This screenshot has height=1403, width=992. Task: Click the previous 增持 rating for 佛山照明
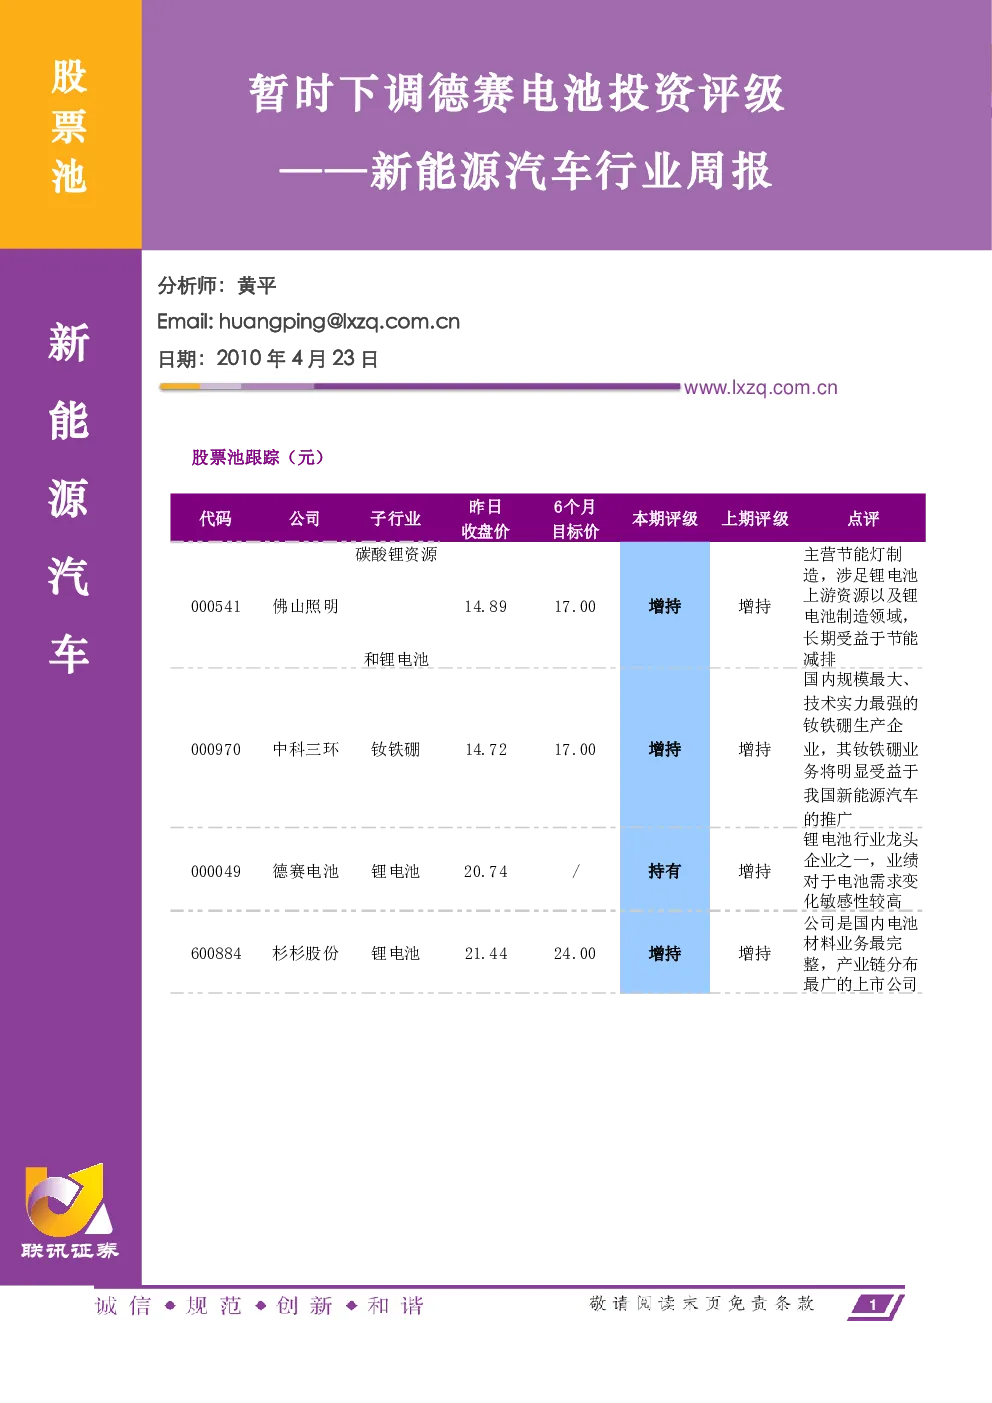(755, 606)
